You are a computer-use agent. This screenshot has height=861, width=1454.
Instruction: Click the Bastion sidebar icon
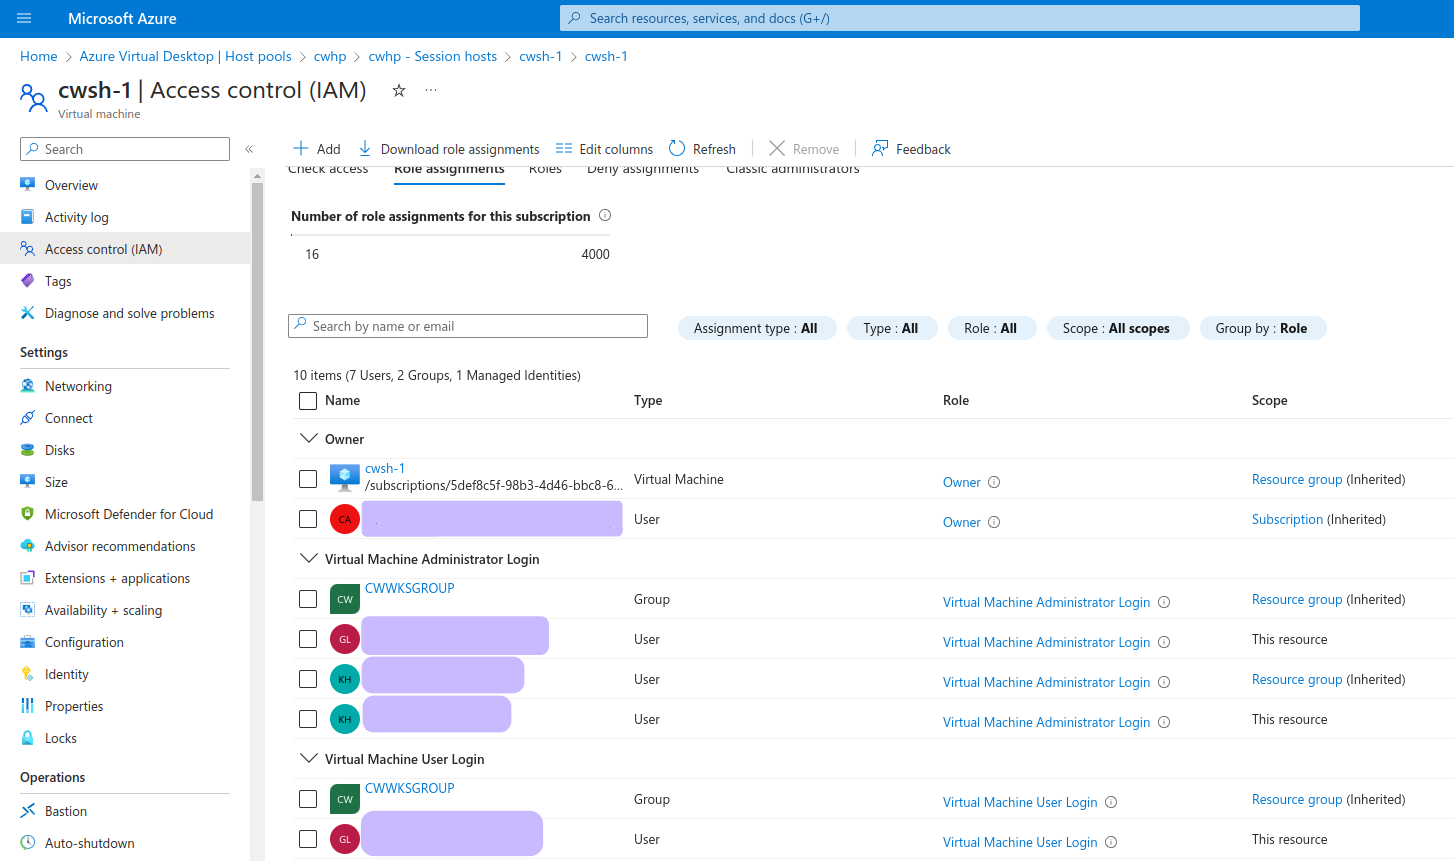28,811
